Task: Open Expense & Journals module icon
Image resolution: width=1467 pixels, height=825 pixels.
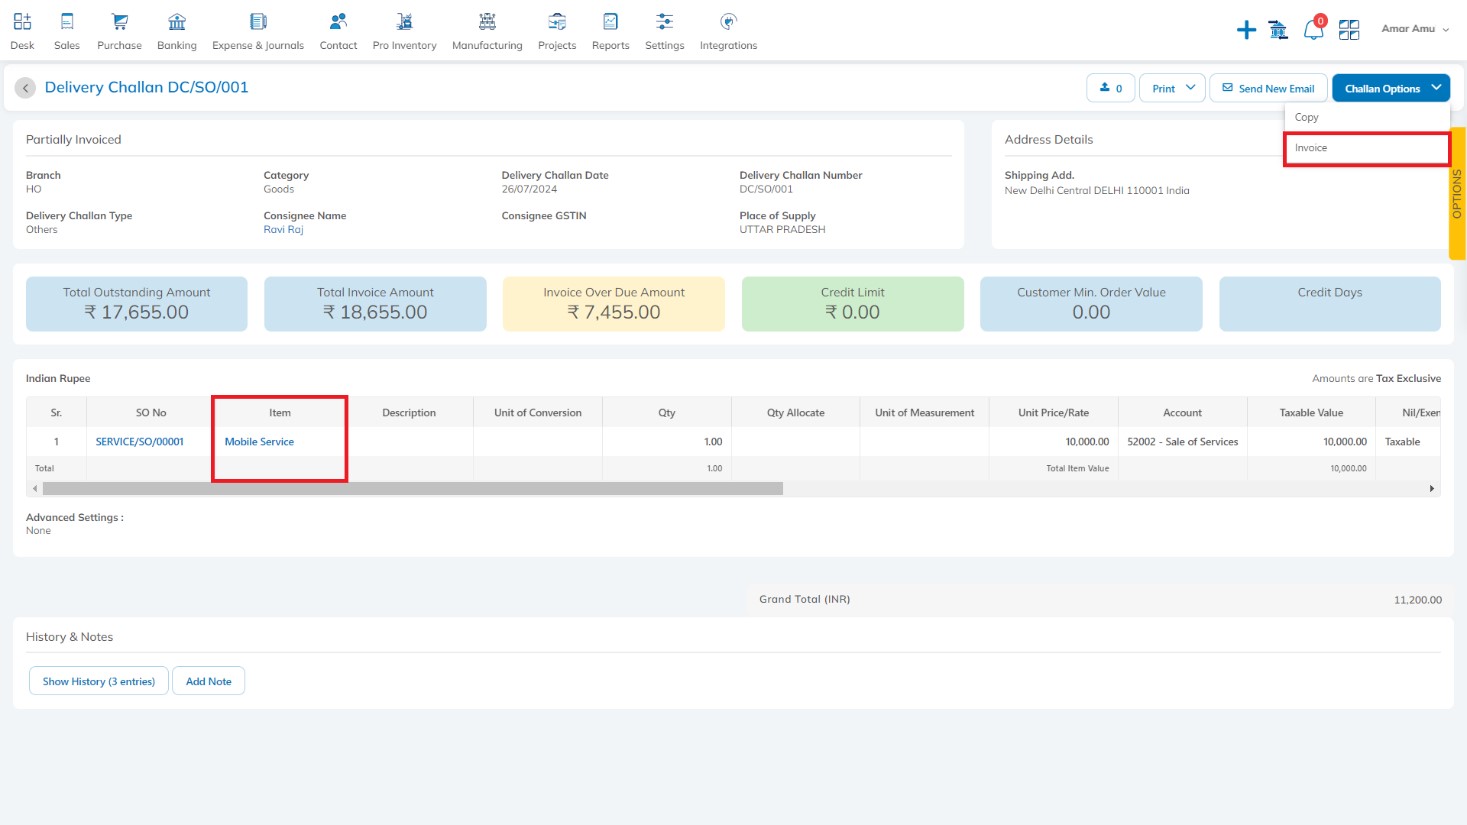Action: click(258, 21)
